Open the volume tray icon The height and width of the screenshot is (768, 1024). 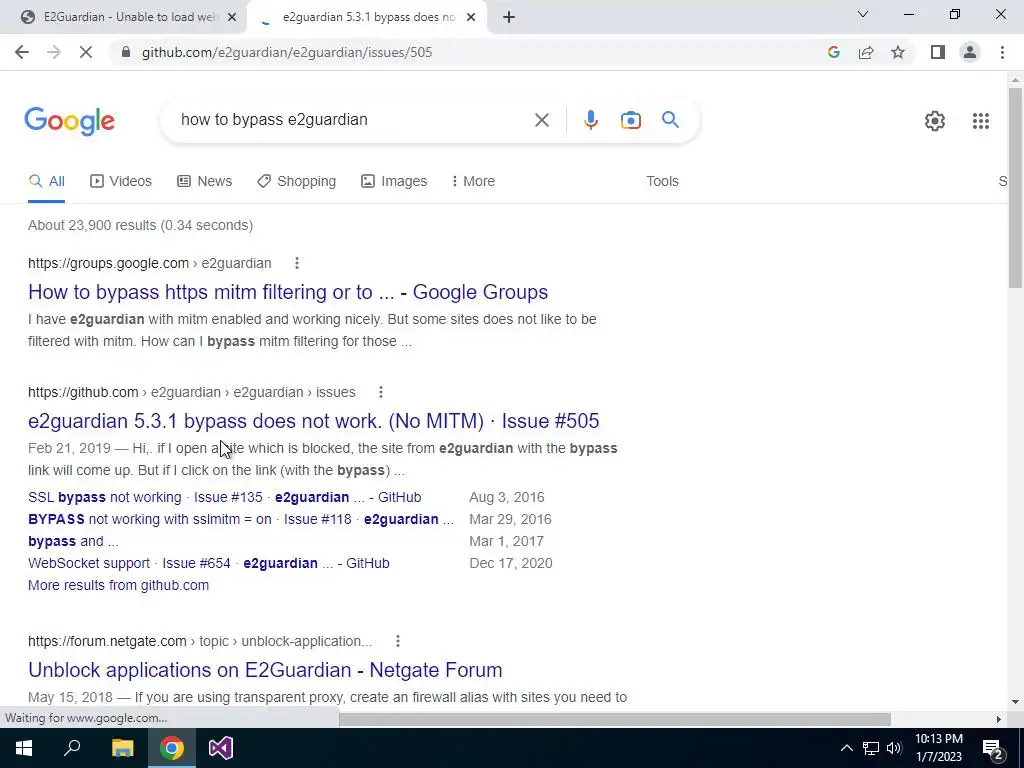[894, 748]
